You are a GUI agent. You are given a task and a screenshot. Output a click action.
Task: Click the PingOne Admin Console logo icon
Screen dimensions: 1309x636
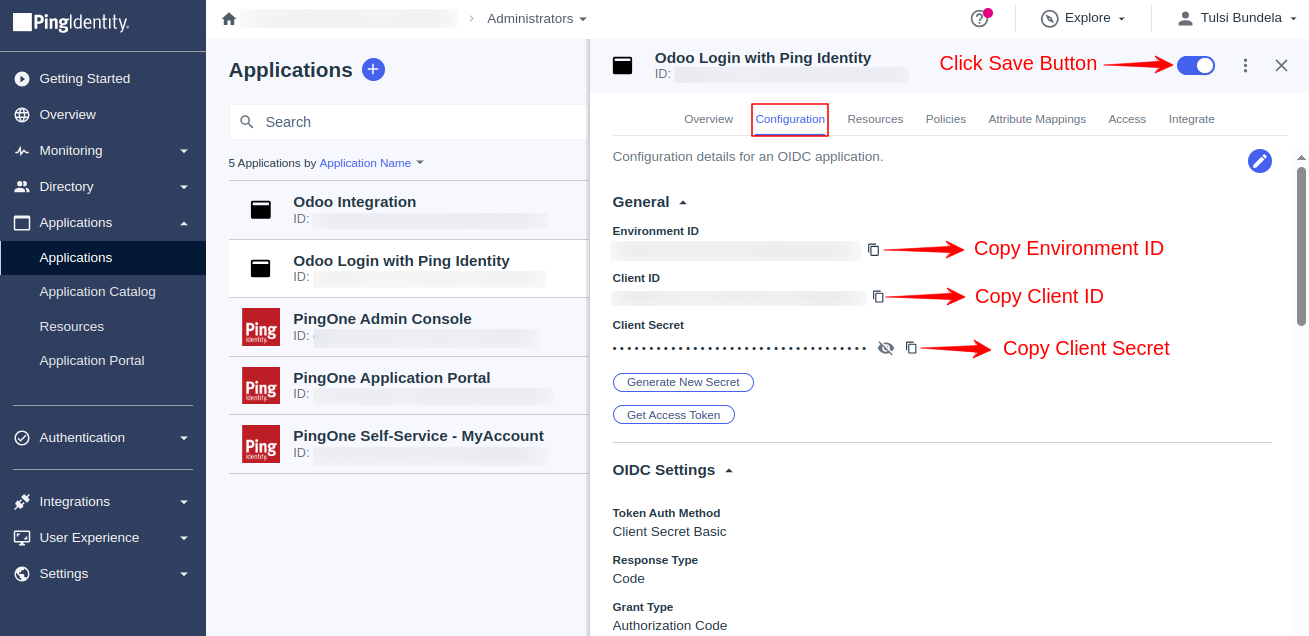tap(261, 327)
